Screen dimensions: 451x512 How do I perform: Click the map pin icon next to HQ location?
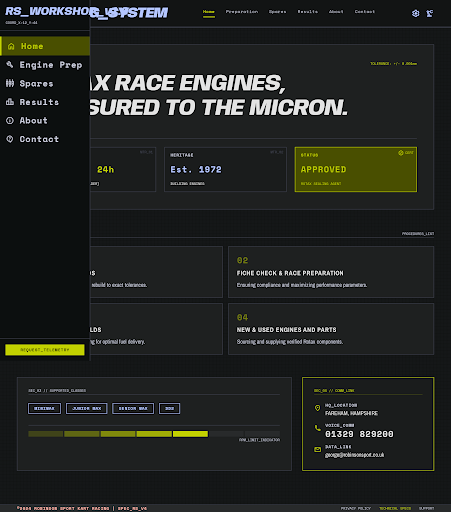click(317, 408)
